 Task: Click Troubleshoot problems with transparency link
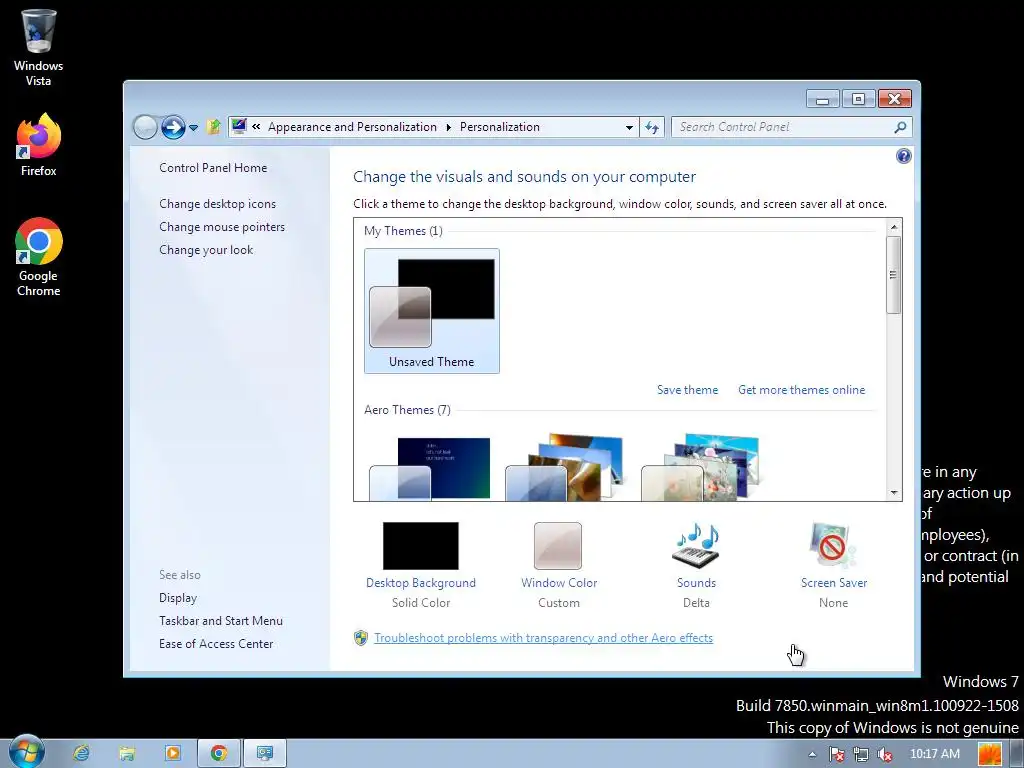pos(543,638)
